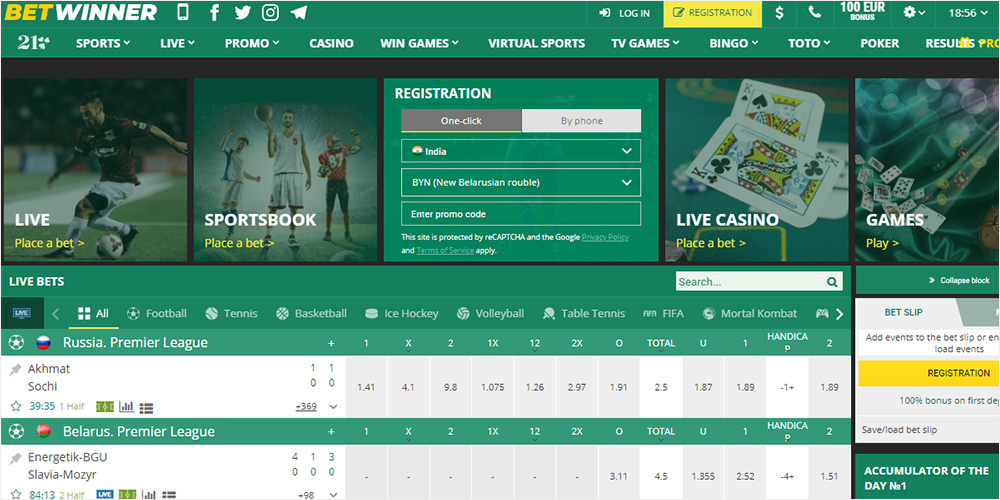Screen dimensions: 1000x500
Task: Open the settings gear dropdown
Action: (x=915, y=12)
